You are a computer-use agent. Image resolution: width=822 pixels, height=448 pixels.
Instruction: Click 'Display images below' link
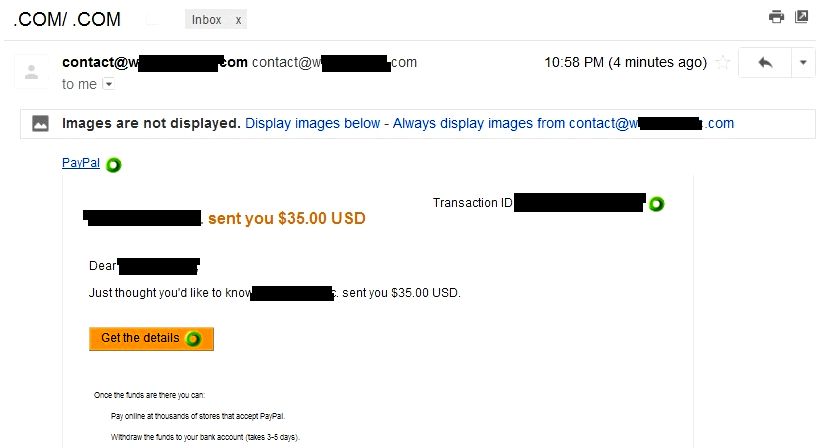(312, 123)
